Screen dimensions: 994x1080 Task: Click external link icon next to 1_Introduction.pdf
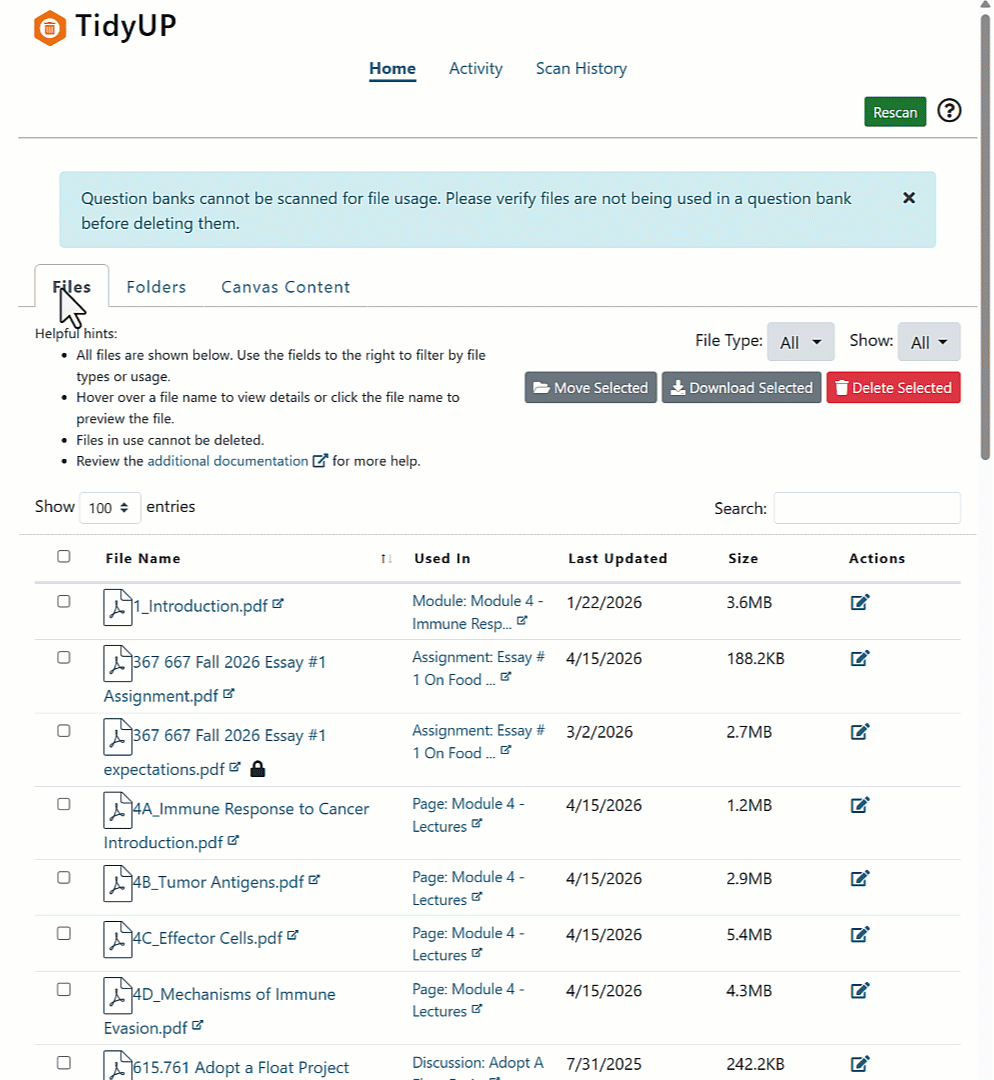278,603
